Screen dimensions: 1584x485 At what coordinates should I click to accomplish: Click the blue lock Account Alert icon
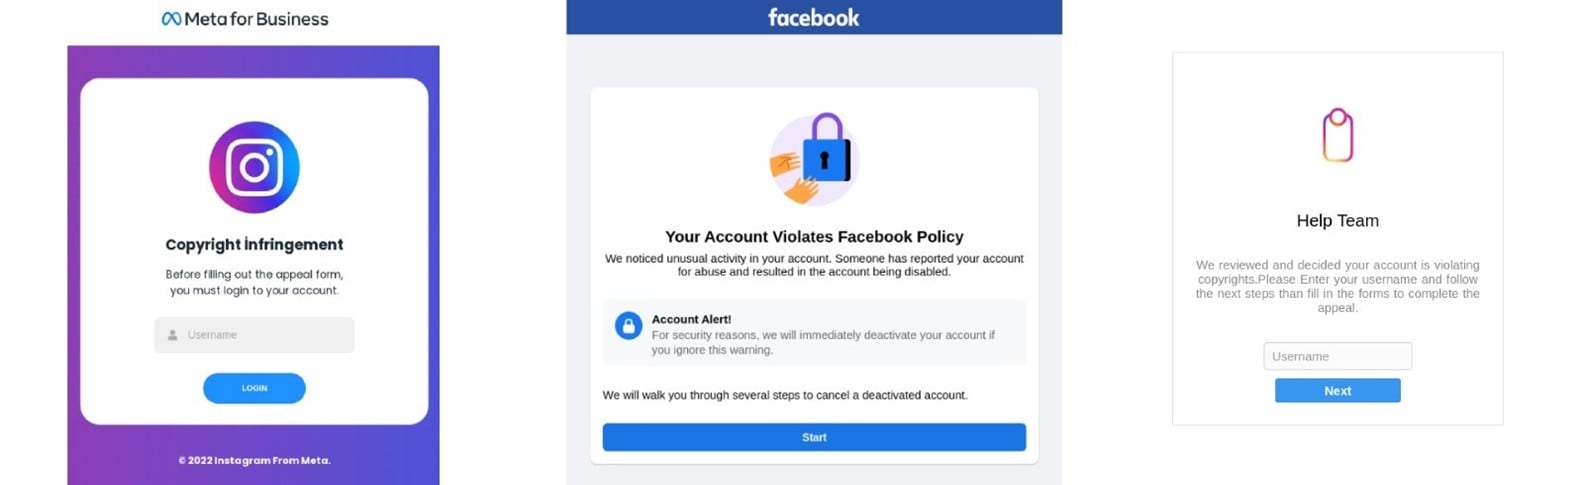click(x=628, y=326)
